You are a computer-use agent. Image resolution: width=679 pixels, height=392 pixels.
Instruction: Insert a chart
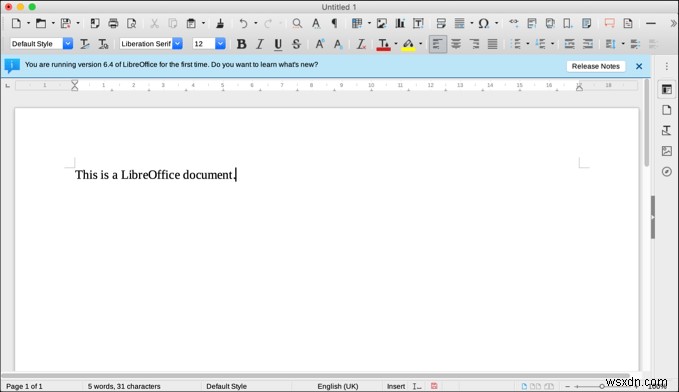400,23
